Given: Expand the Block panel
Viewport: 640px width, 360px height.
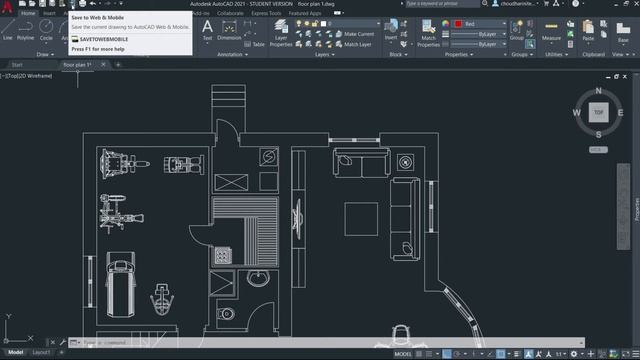Looking at the screenshot, I should [x=398, y=54].
